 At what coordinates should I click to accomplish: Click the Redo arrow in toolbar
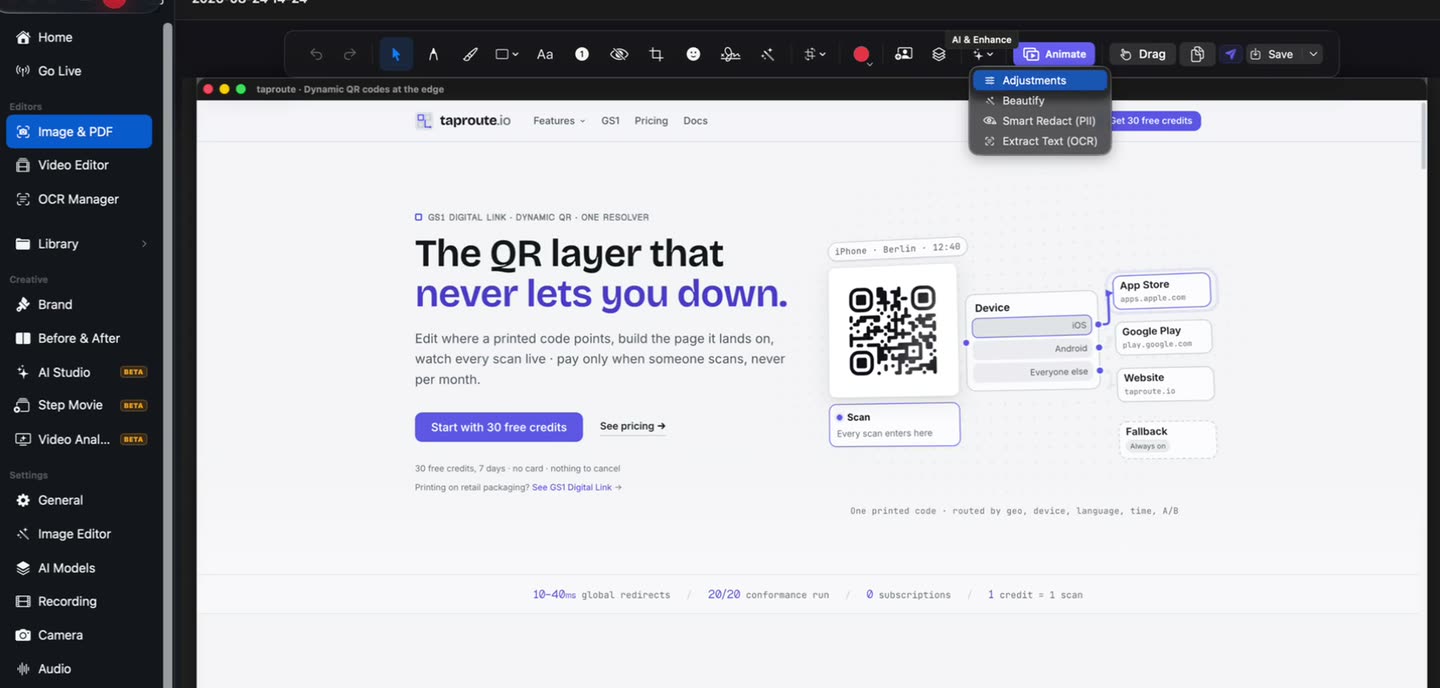click(350, 54)
